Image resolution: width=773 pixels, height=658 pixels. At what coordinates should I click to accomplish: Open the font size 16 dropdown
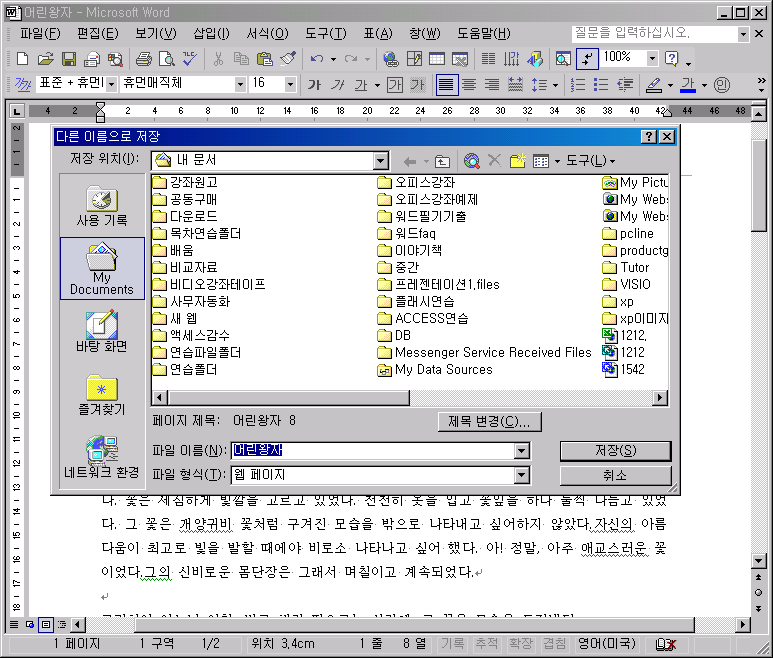(x=290, y=84)
